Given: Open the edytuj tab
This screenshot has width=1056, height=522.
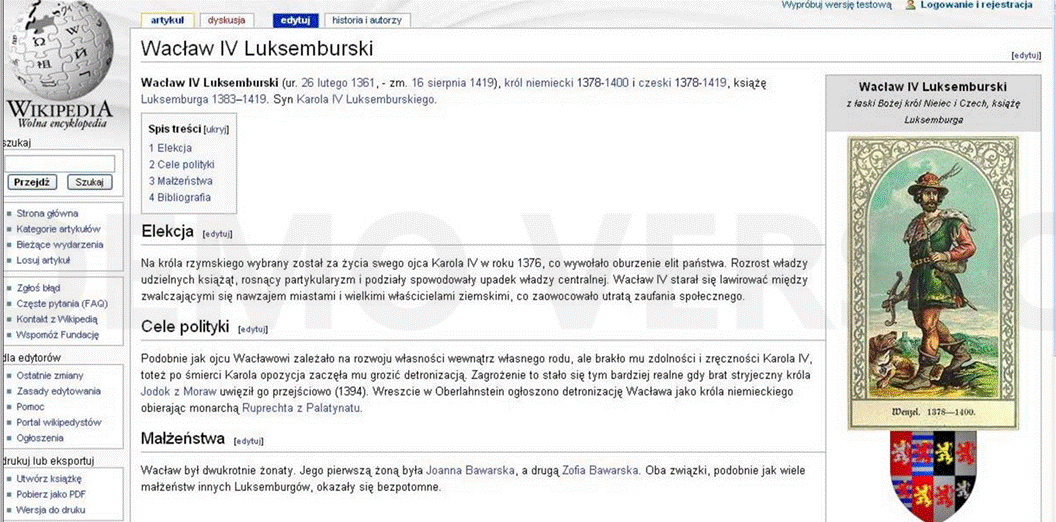Looking at the screenshot, I should point(295,20).
